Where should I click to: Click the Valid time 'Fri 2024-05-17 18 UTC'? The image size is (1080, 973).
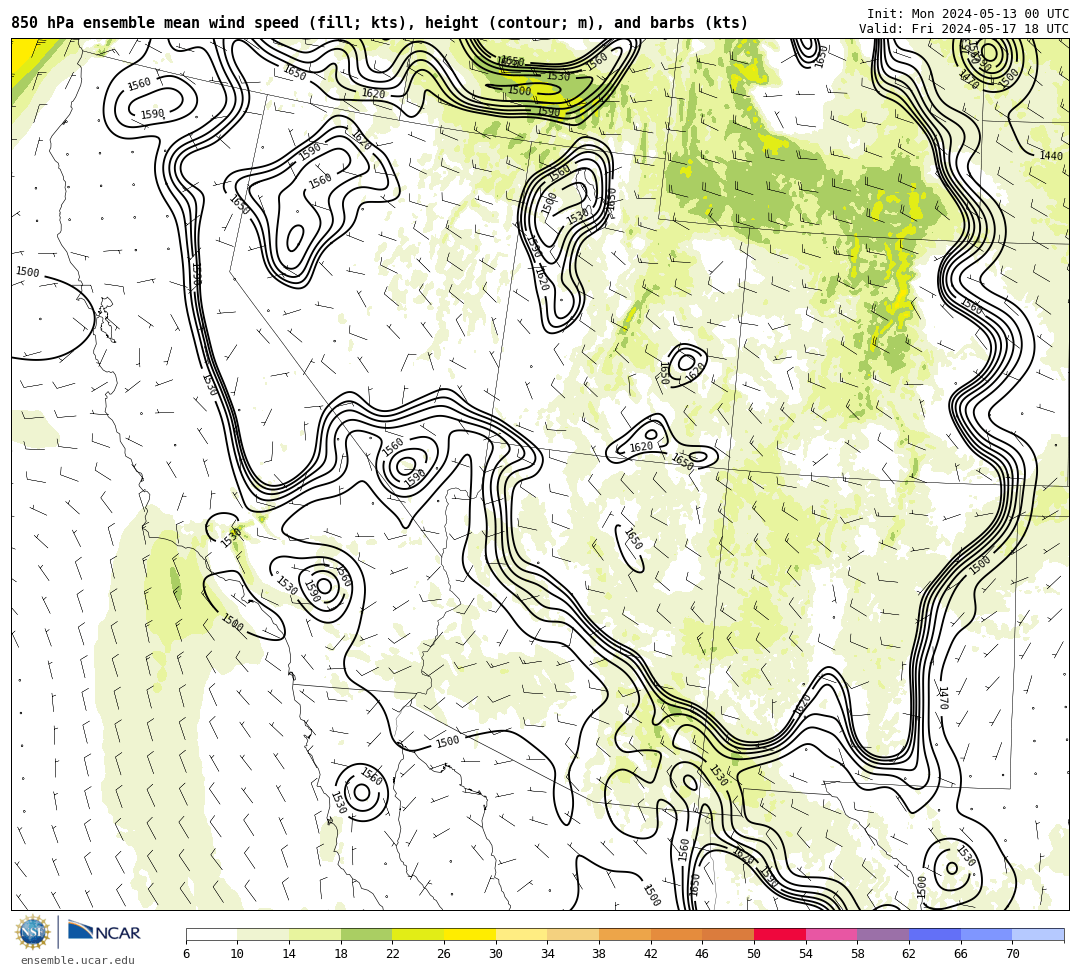tap(990, 29)
